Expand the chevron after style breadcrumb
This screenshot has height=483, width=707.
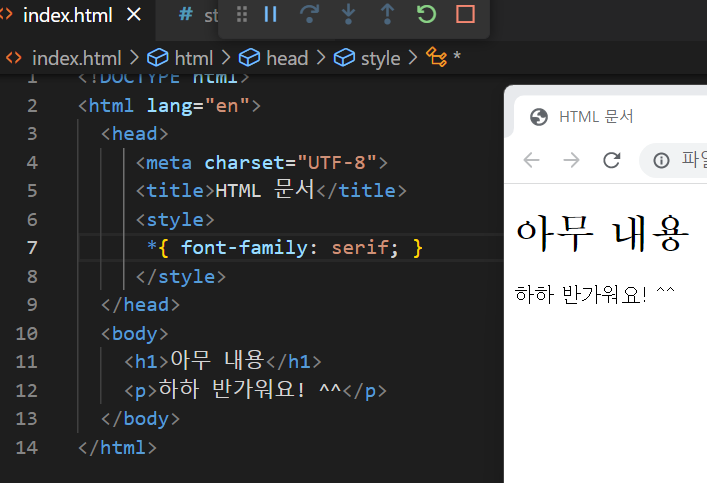click(x=413, y=58)
